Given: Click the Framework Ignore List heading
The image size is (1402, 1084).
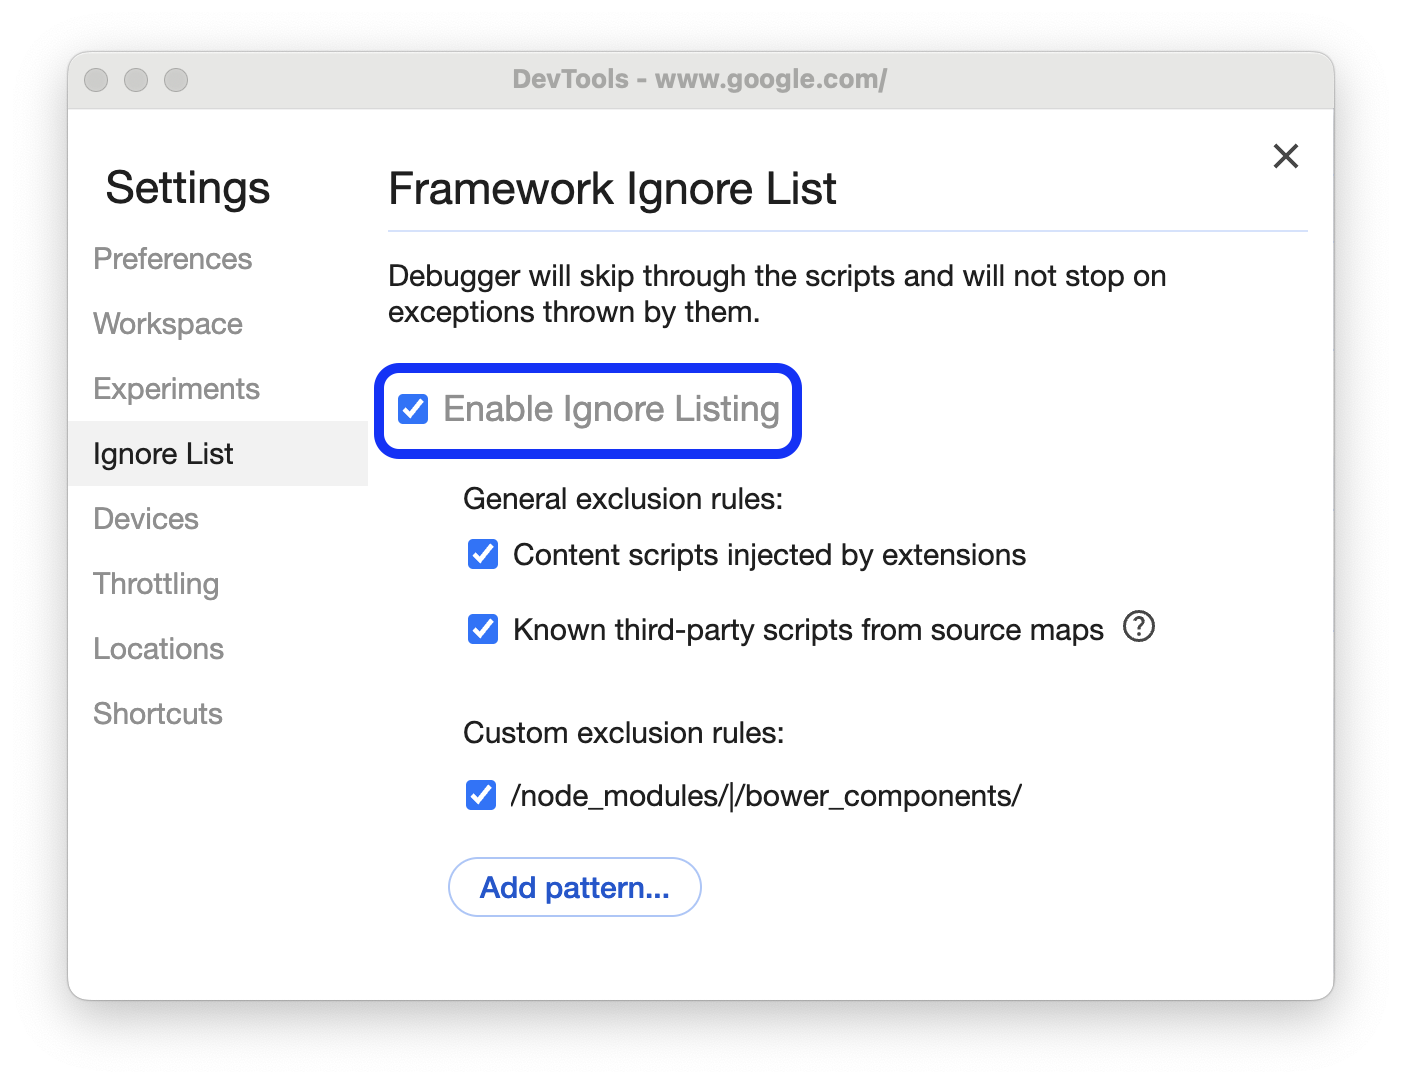Looking at the screenshot, I should [x=612, y=189].
